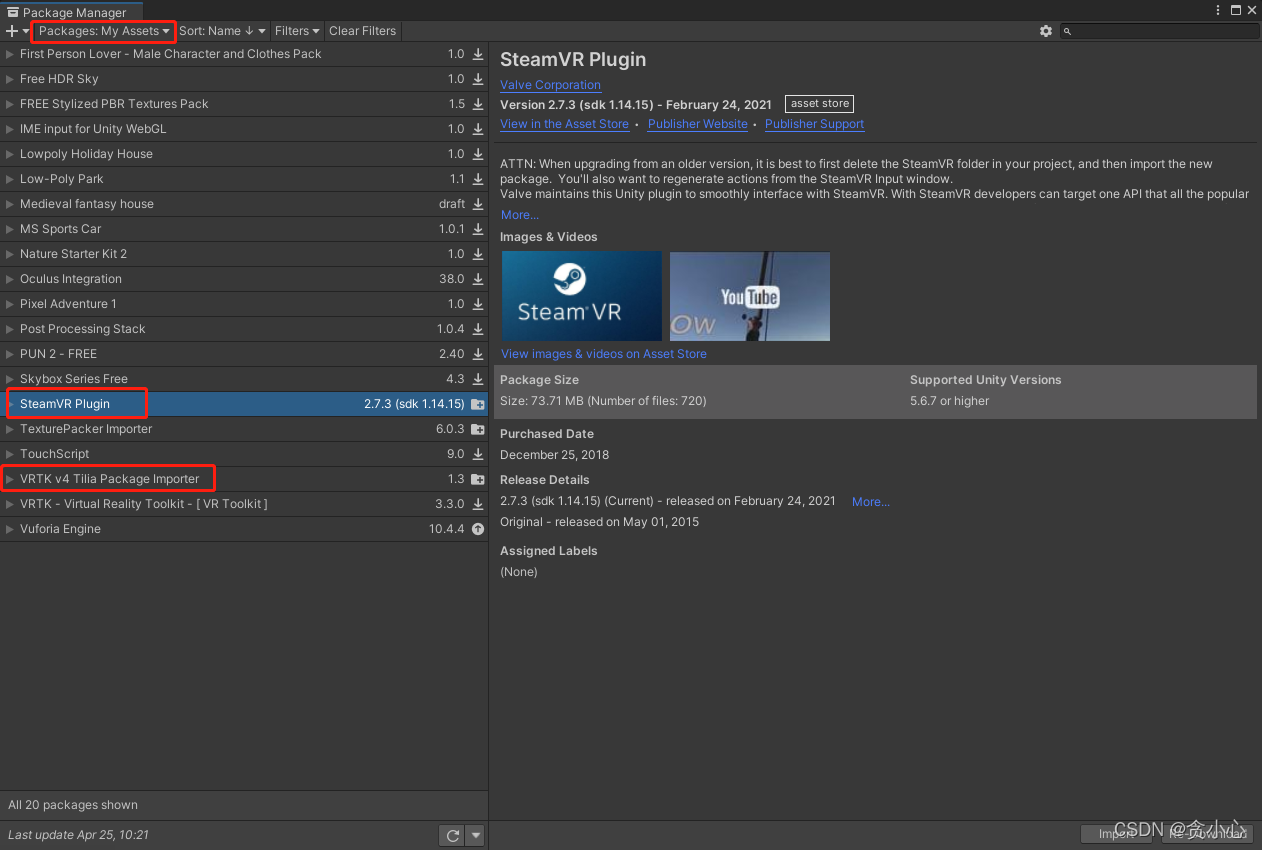Click View images & videos on Asset Store
The height and width of the screenshot is (850, 1262).
click(604, 354)
